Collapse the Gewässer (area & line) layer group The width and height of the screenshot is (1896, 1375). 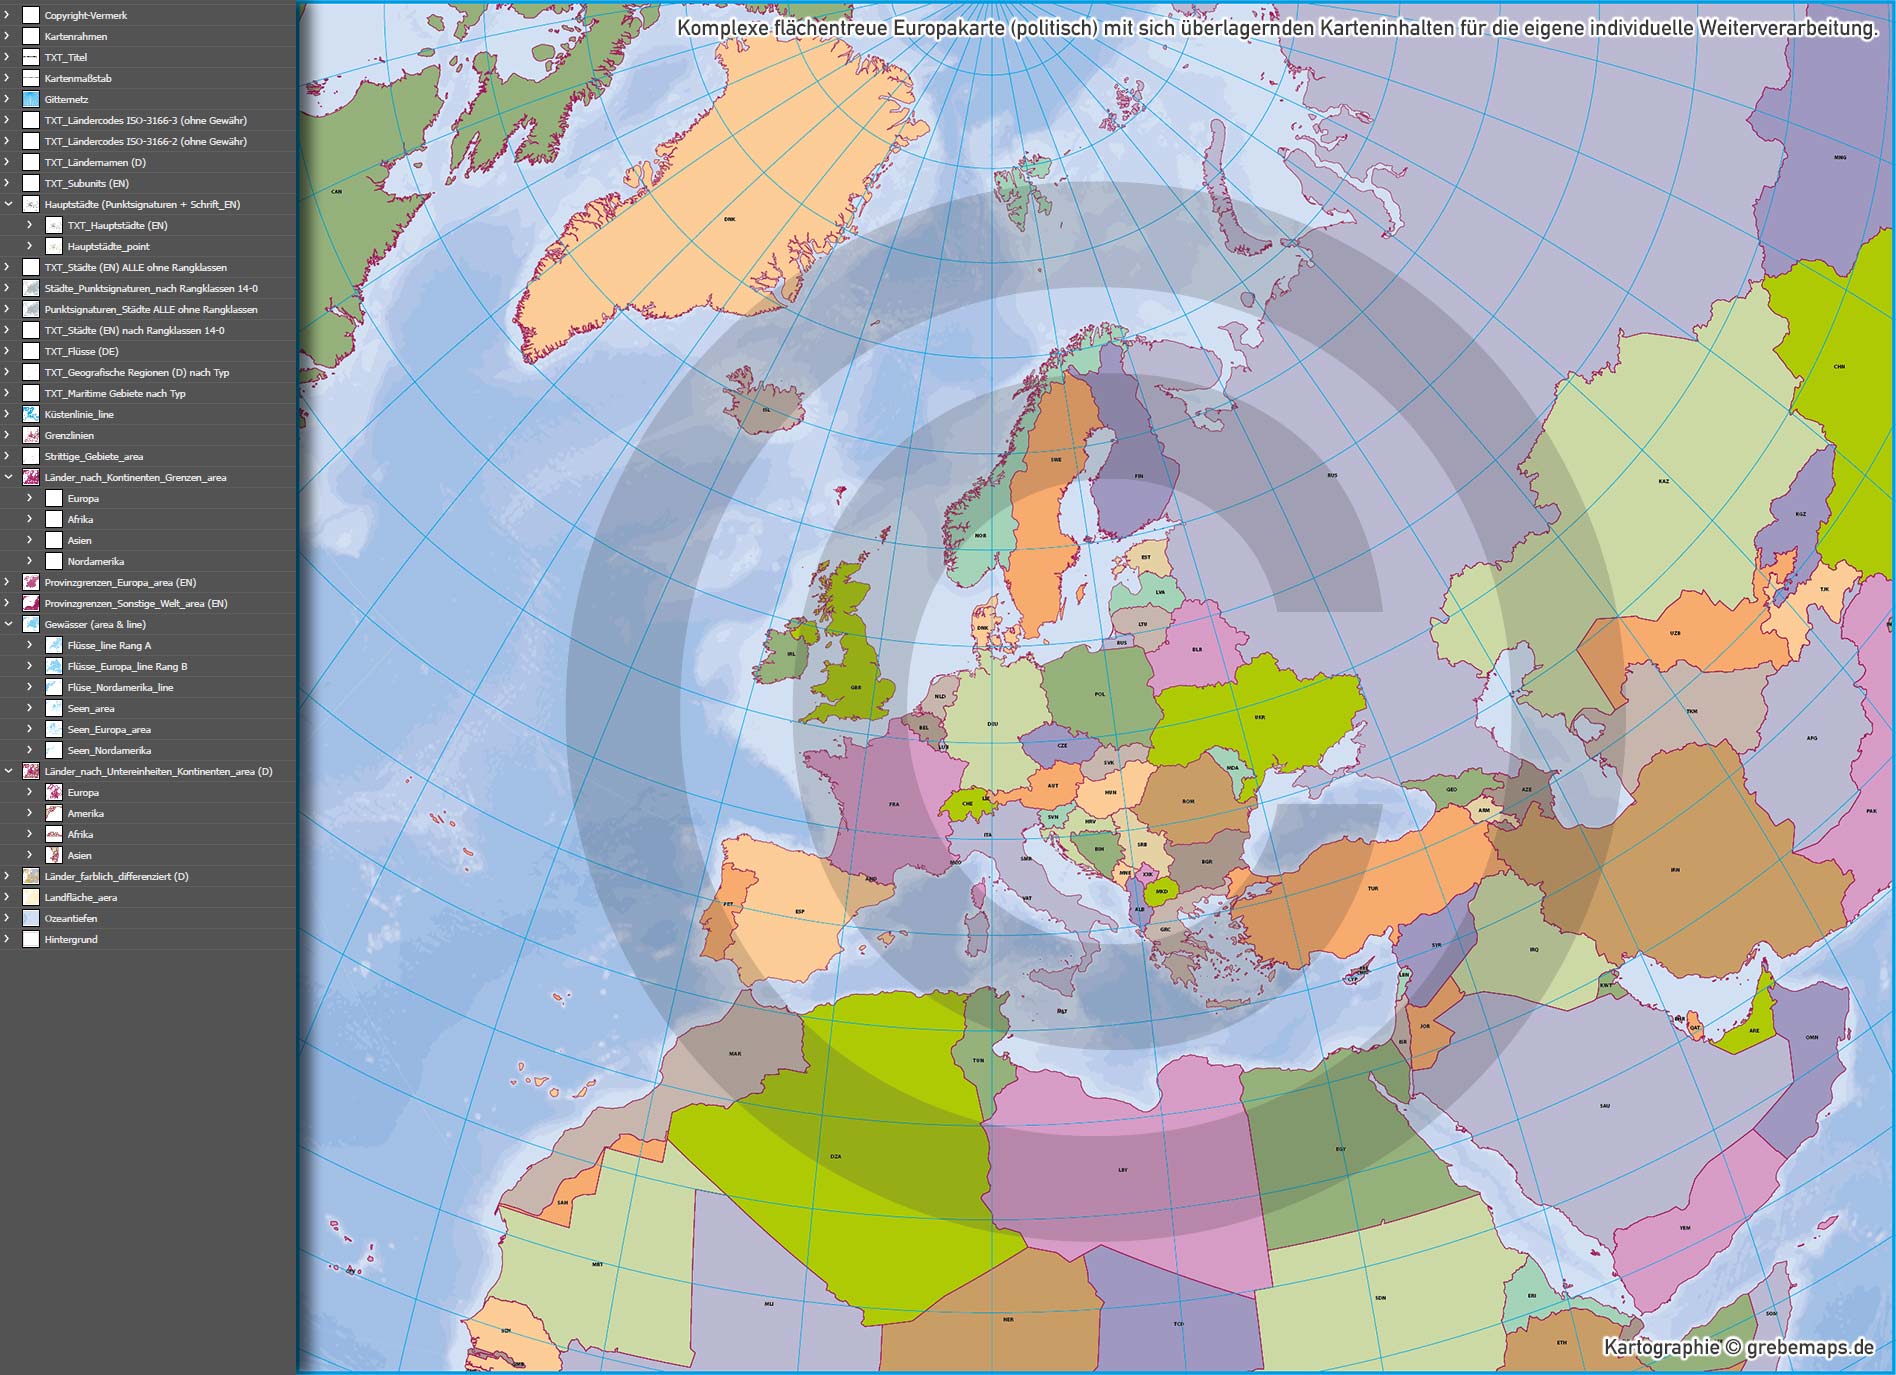click(8, 624)
